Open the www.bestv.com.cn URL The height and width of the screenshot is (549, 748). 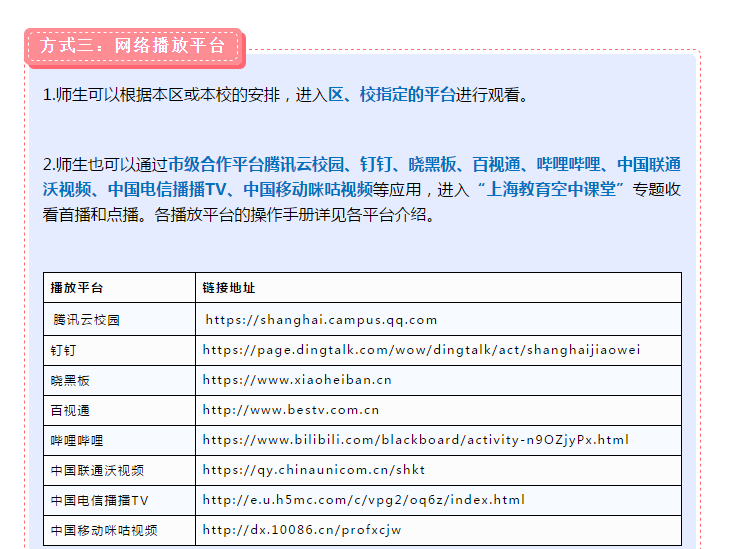click(x=291, y=410)
